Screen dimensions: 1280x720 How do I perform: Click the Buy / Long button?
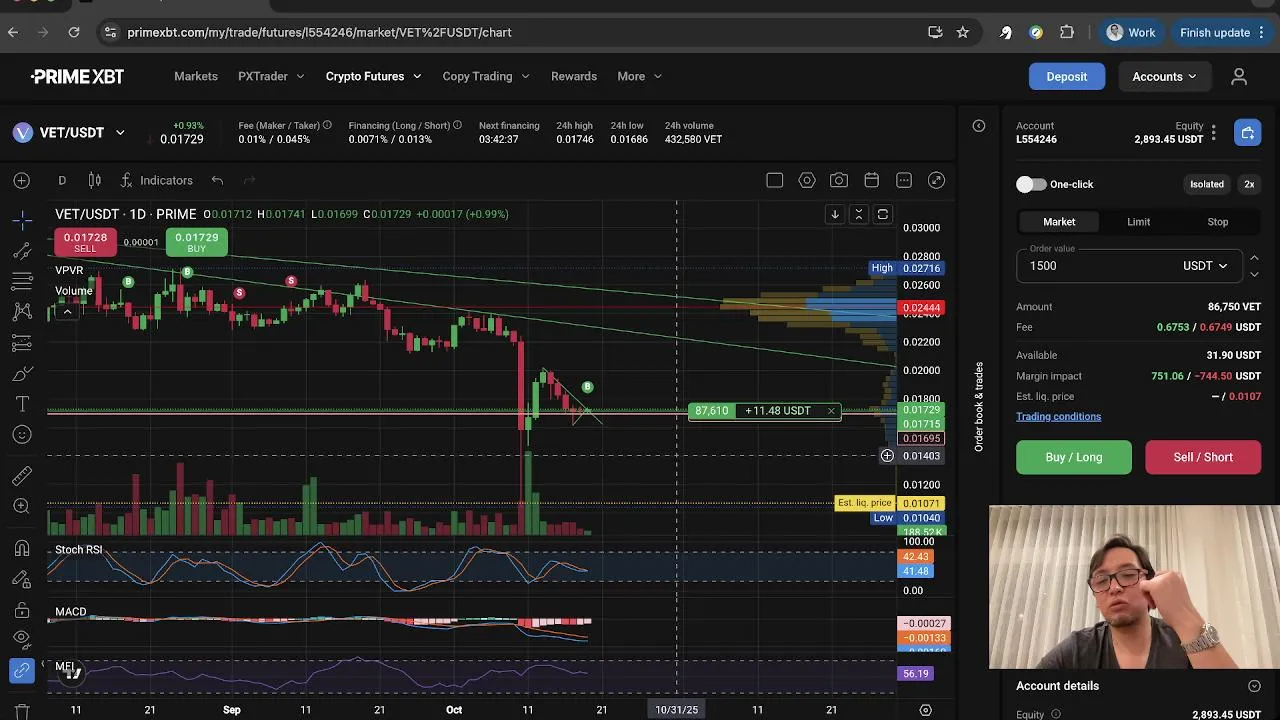coord(1074,457)
